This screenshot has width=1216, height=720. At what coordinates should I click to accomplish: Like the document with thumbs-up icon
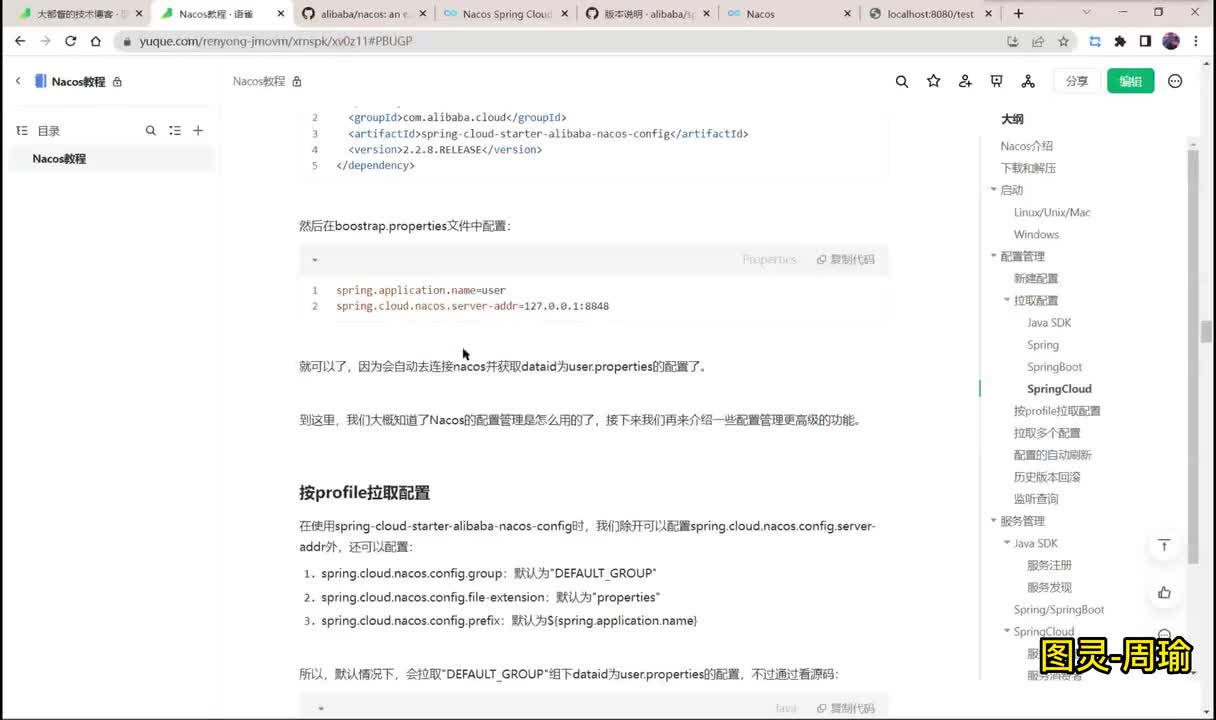pyautogui.click(x=1164, y=592)
